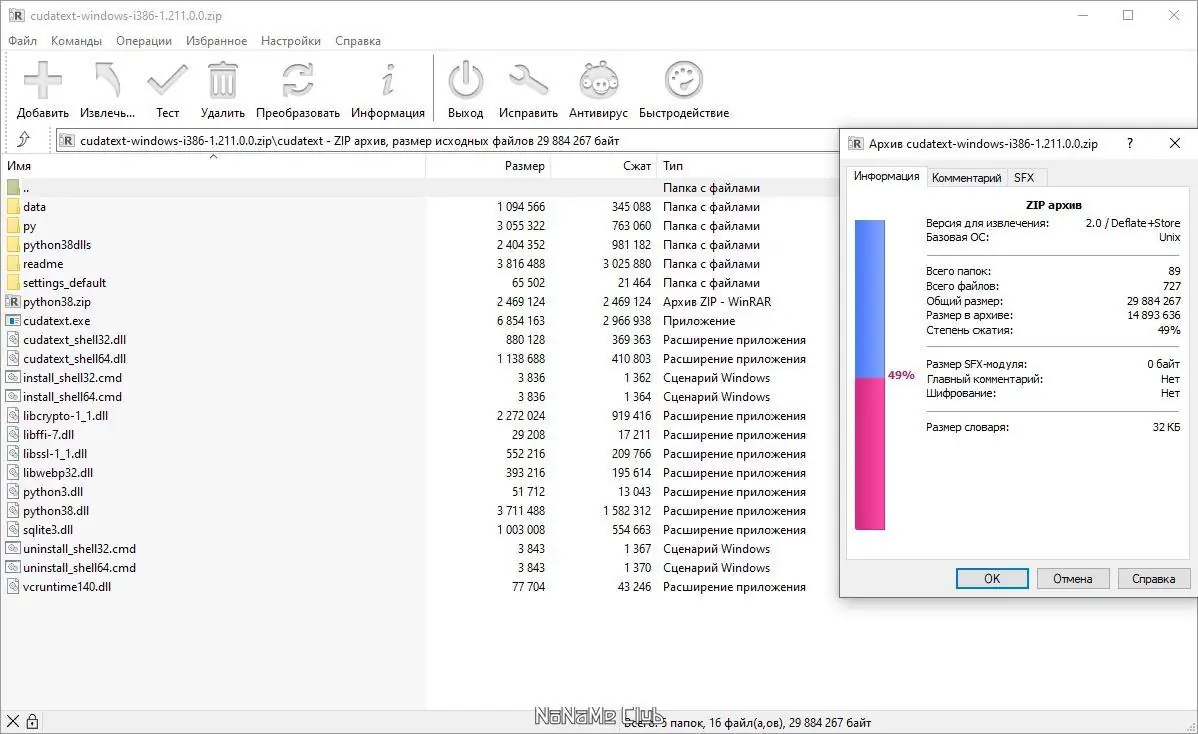The height and width of the screenshot is (734, 1198).
Task: Select the py folder row
Action: [419, 226]
